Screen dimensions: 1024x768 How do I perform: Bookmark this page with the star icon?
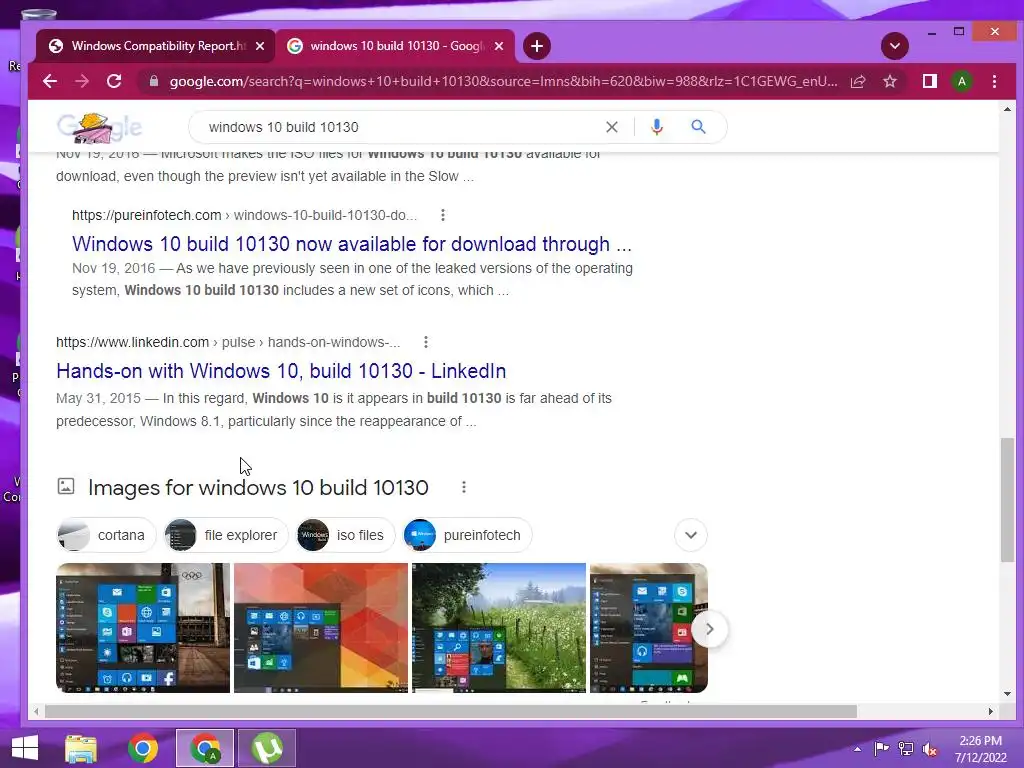[889, 82]
